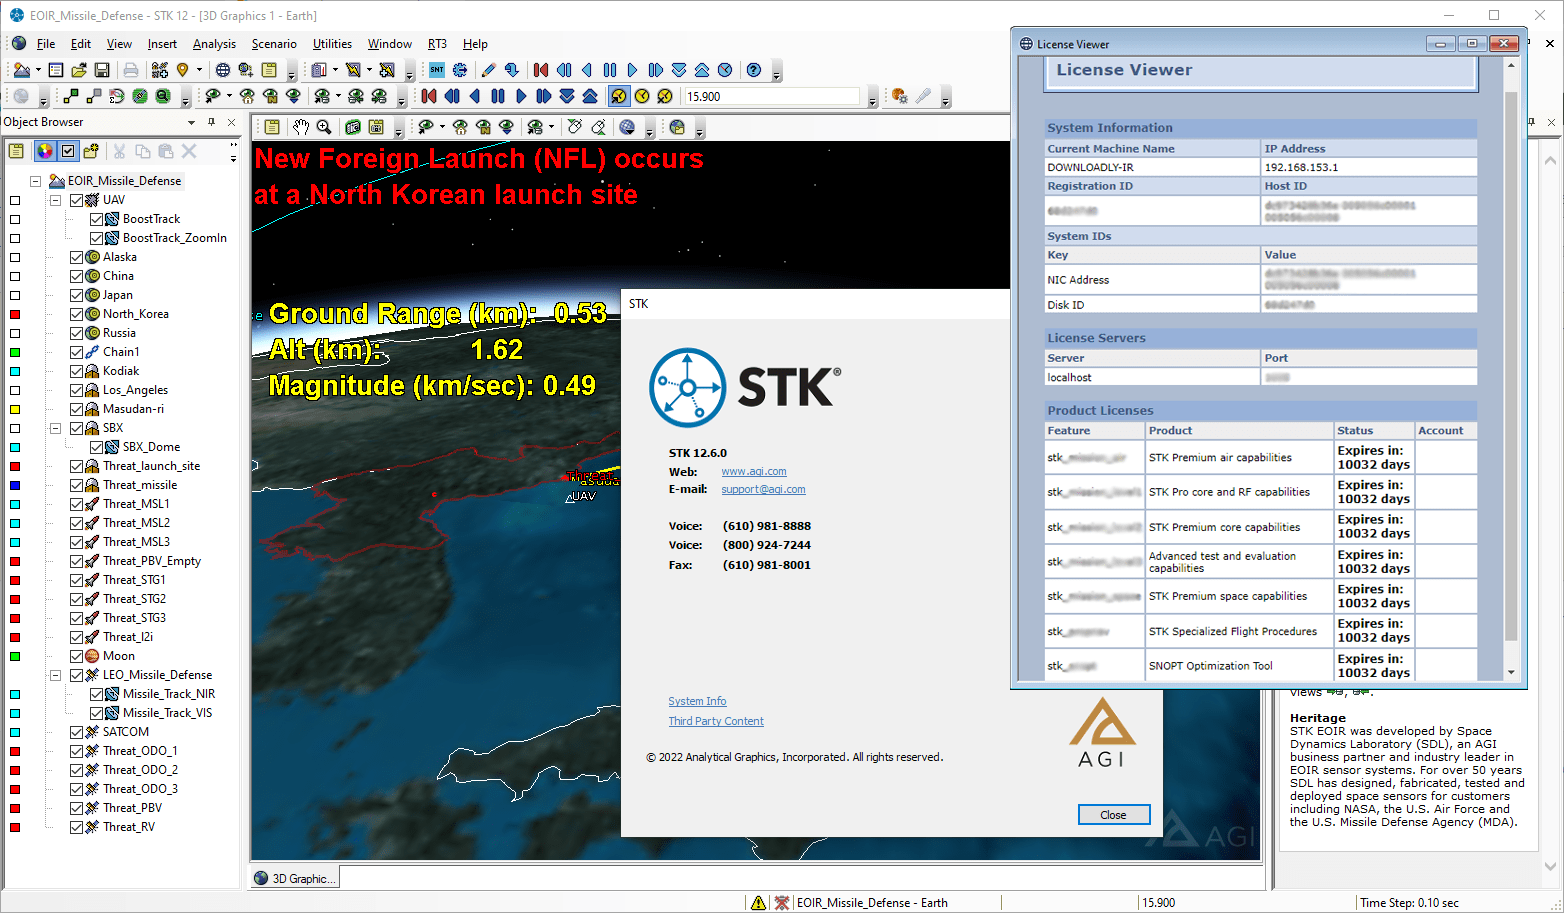Collapse the SBX tree node

coord(56,428)
